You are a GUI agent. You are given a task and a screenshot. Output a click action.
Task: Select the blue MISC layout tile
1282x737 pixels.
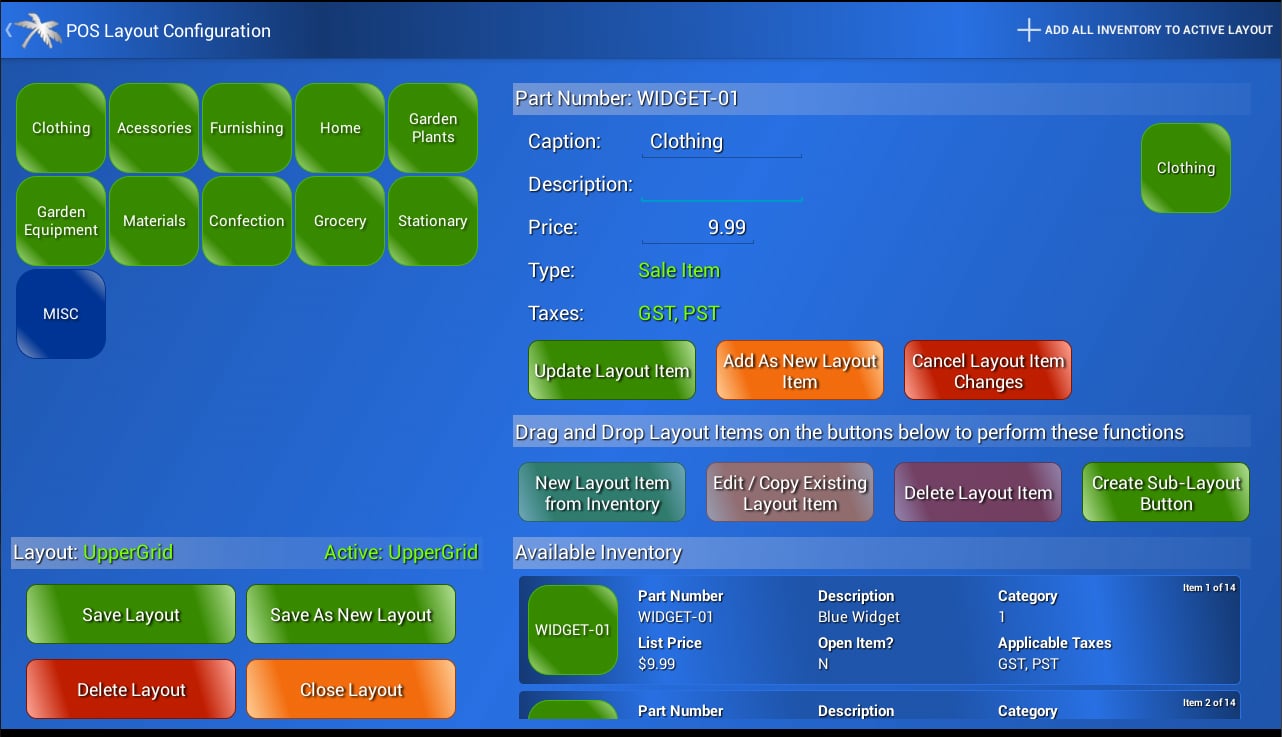[x=61, y=314]
